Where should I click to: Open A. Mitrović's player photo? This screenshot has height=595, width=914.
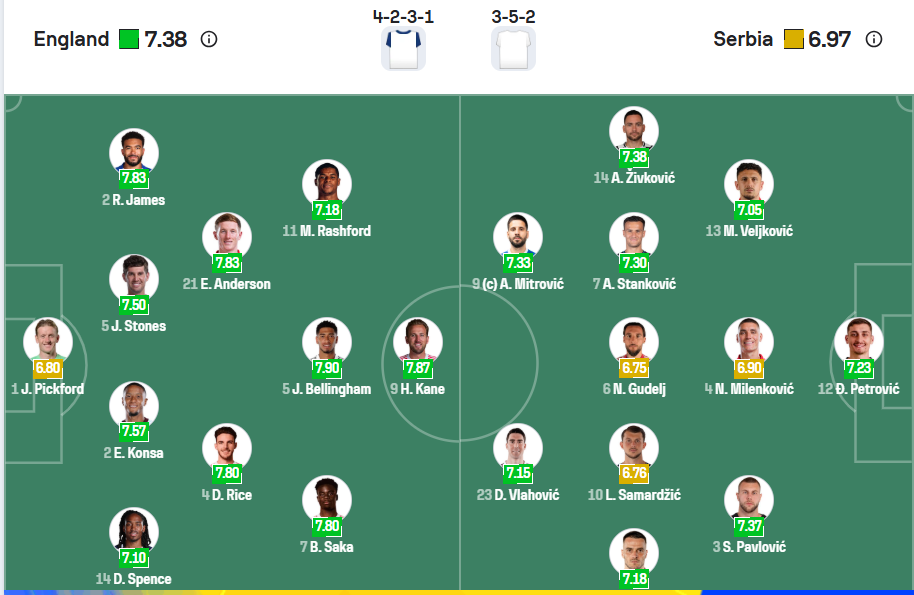[517, 238]
